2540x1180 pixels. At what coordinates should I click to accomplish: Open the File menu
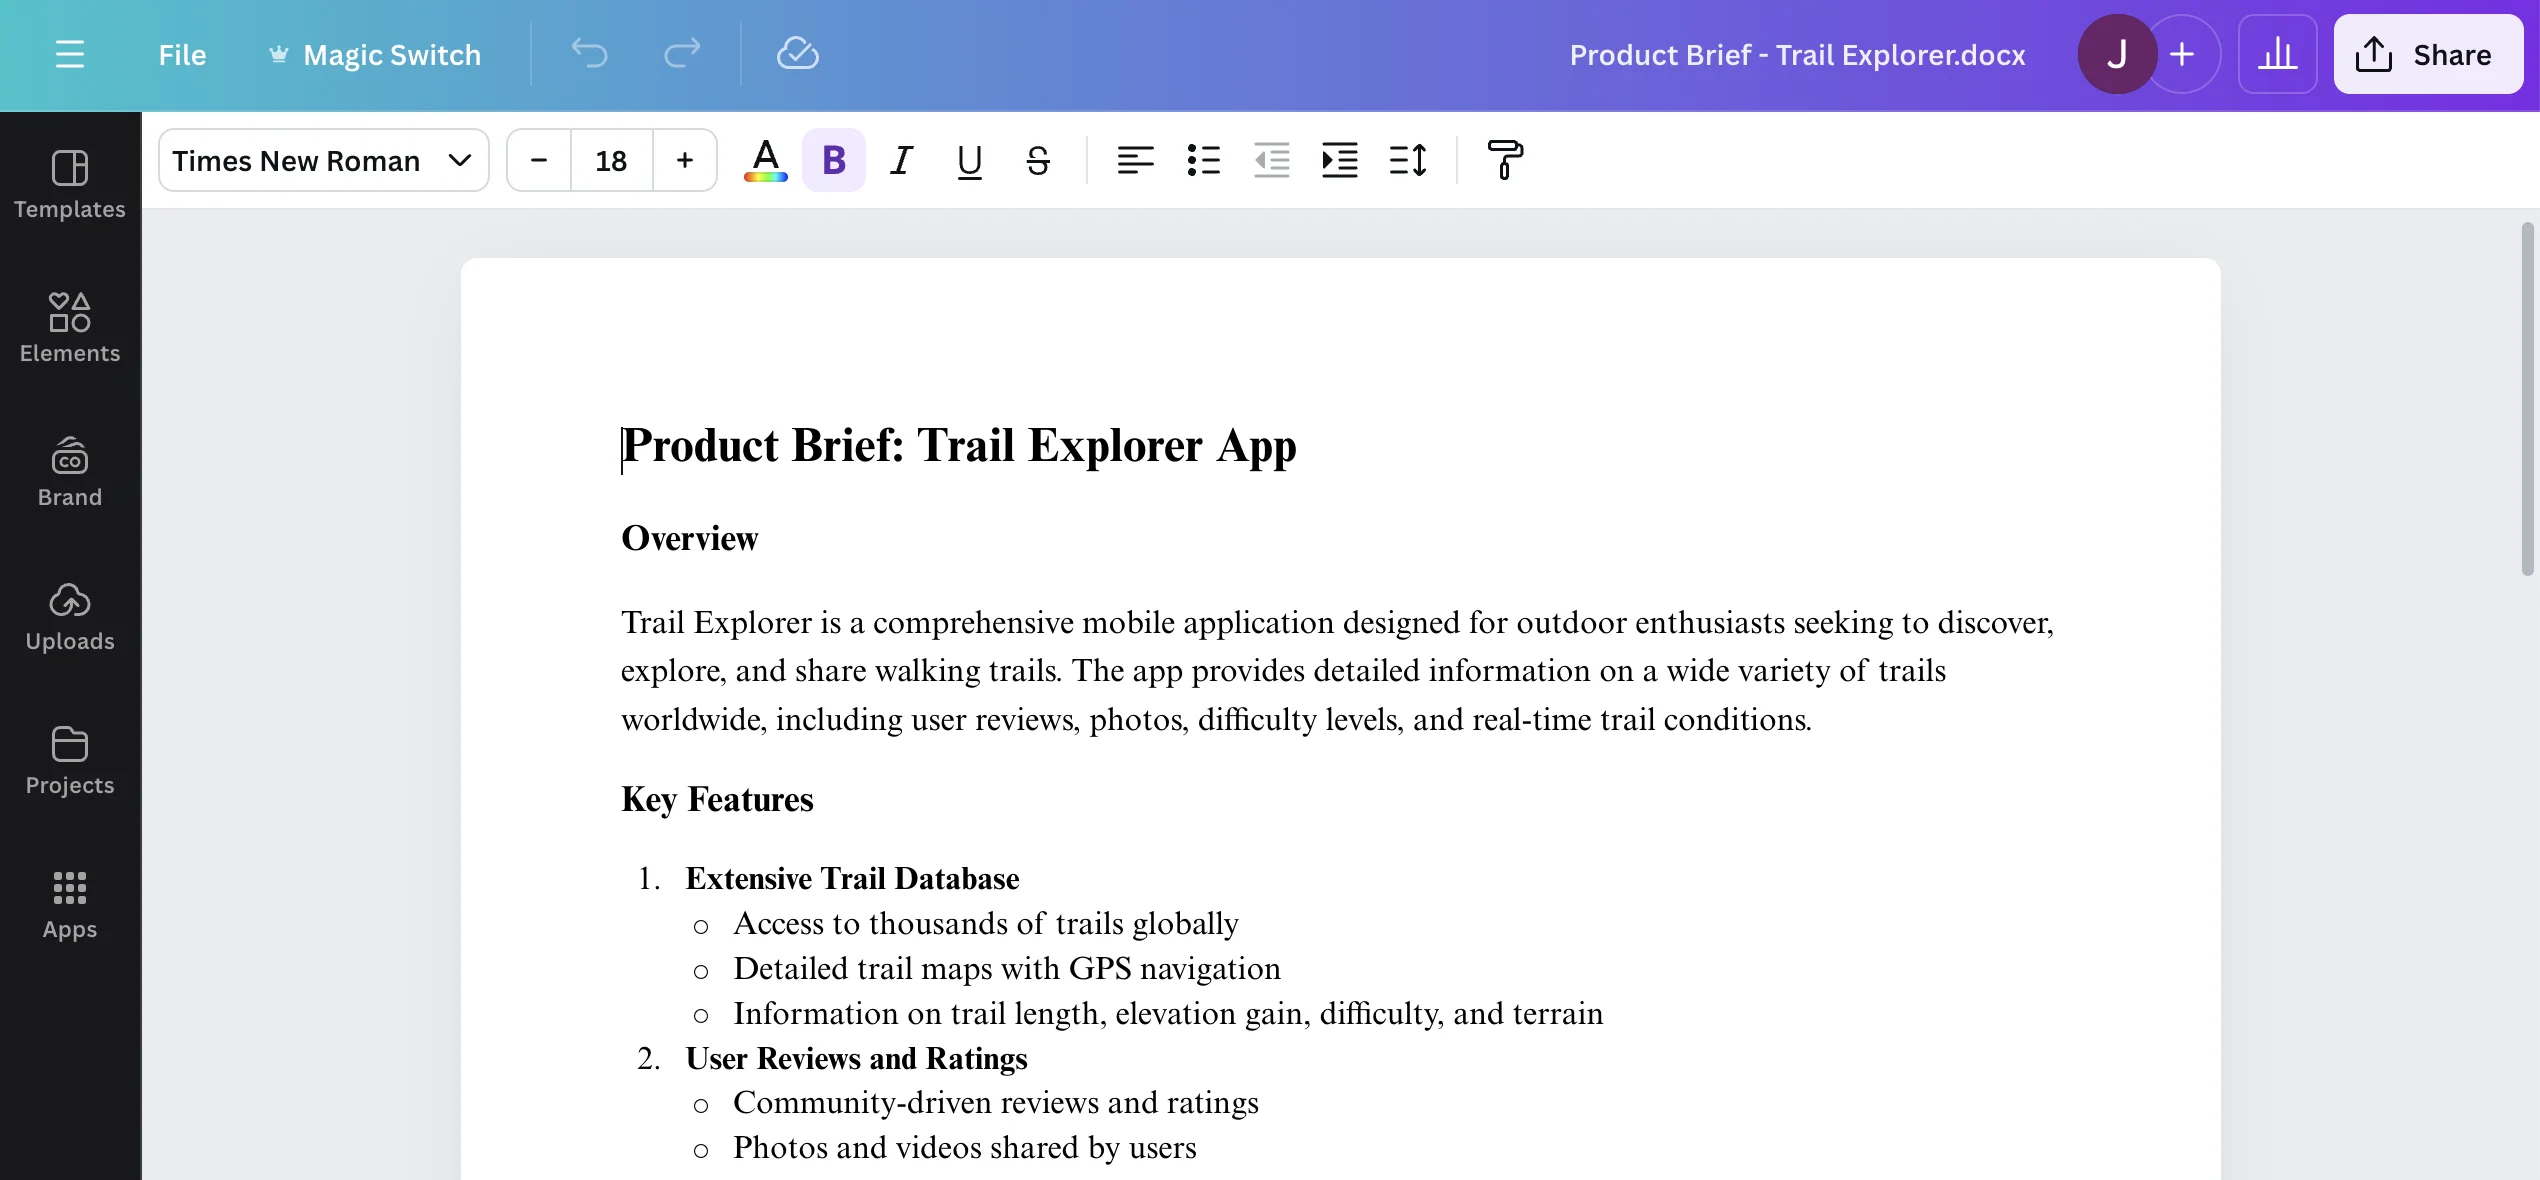pyautogui.click(x=182, y=54)
